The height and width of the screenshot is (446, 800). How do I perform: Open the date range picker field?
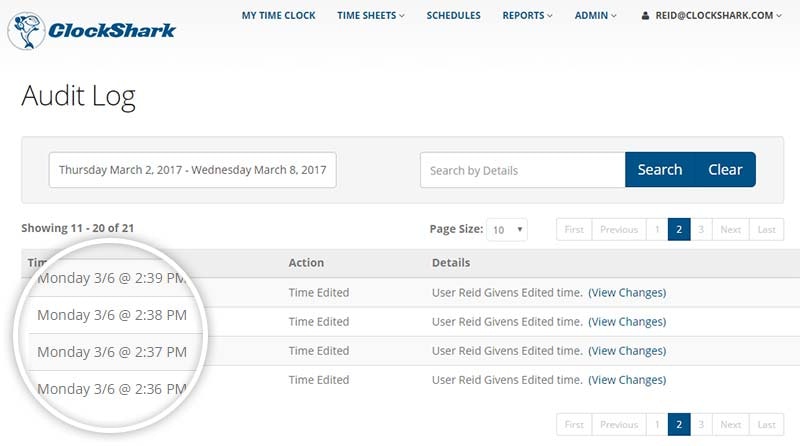pos(192,170)
